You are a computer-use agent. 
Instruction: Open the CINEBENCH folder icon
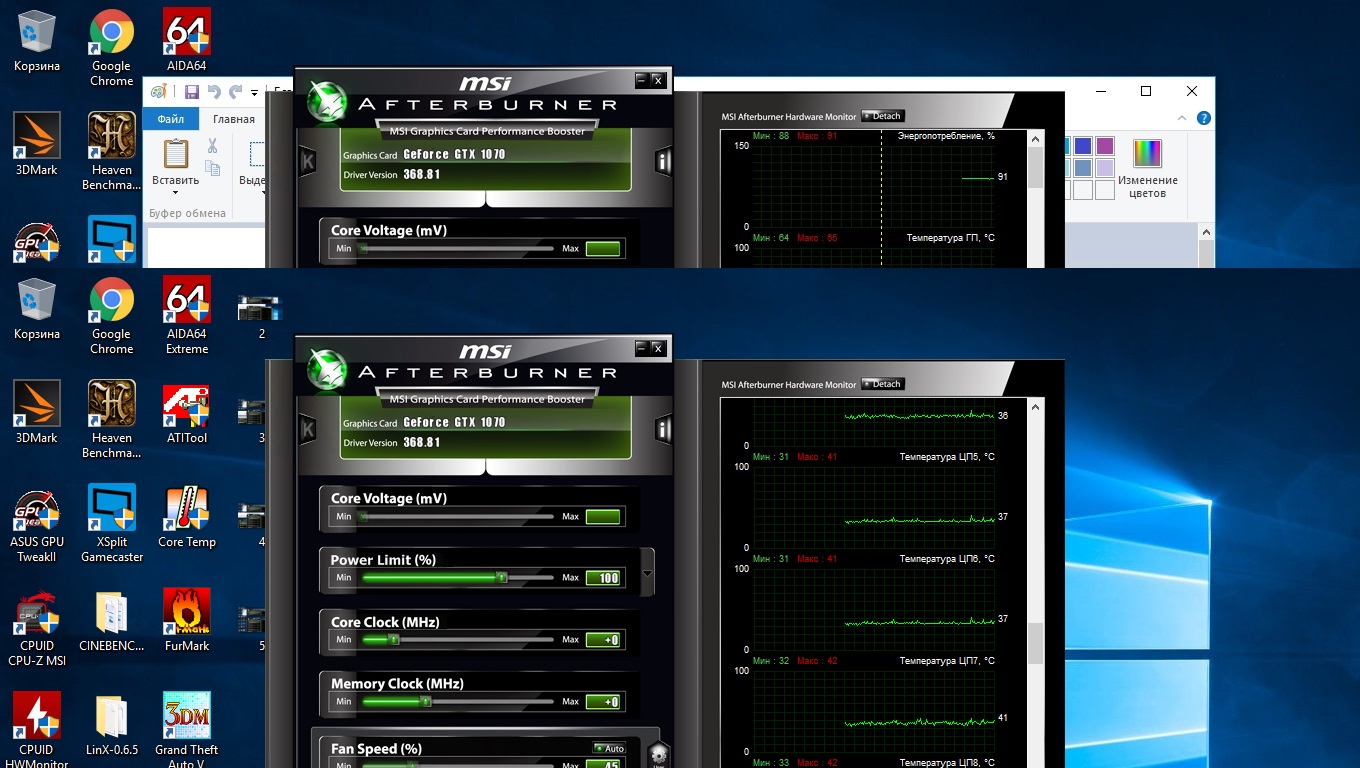click(x=112, y=622)
